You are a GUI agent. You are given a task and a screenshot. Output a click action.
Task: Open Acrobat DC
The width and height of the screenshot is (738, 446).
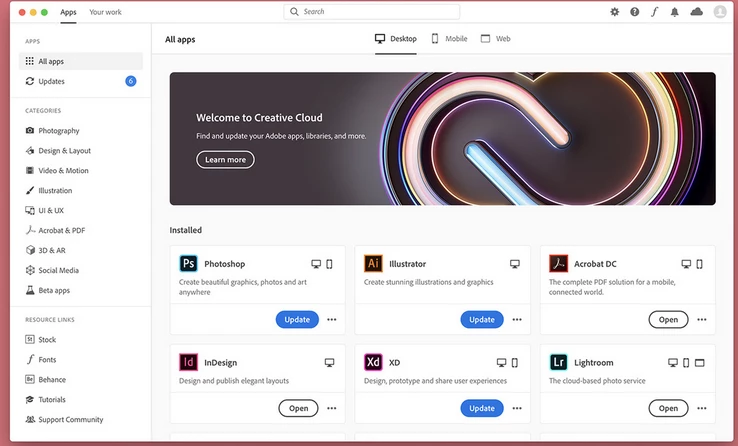(668, 319)
